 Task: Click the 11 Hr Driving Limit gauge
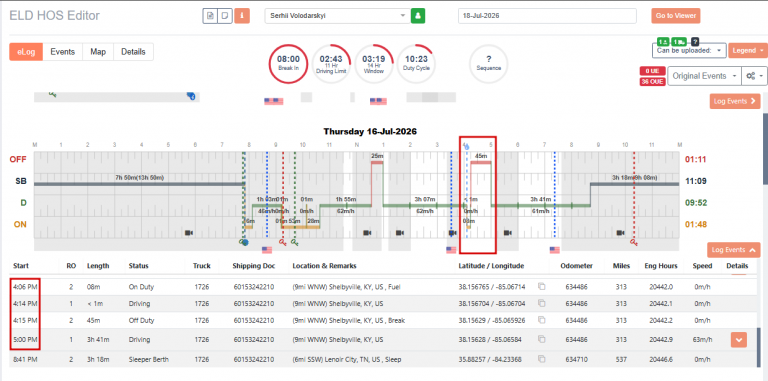tap(332, 64)
